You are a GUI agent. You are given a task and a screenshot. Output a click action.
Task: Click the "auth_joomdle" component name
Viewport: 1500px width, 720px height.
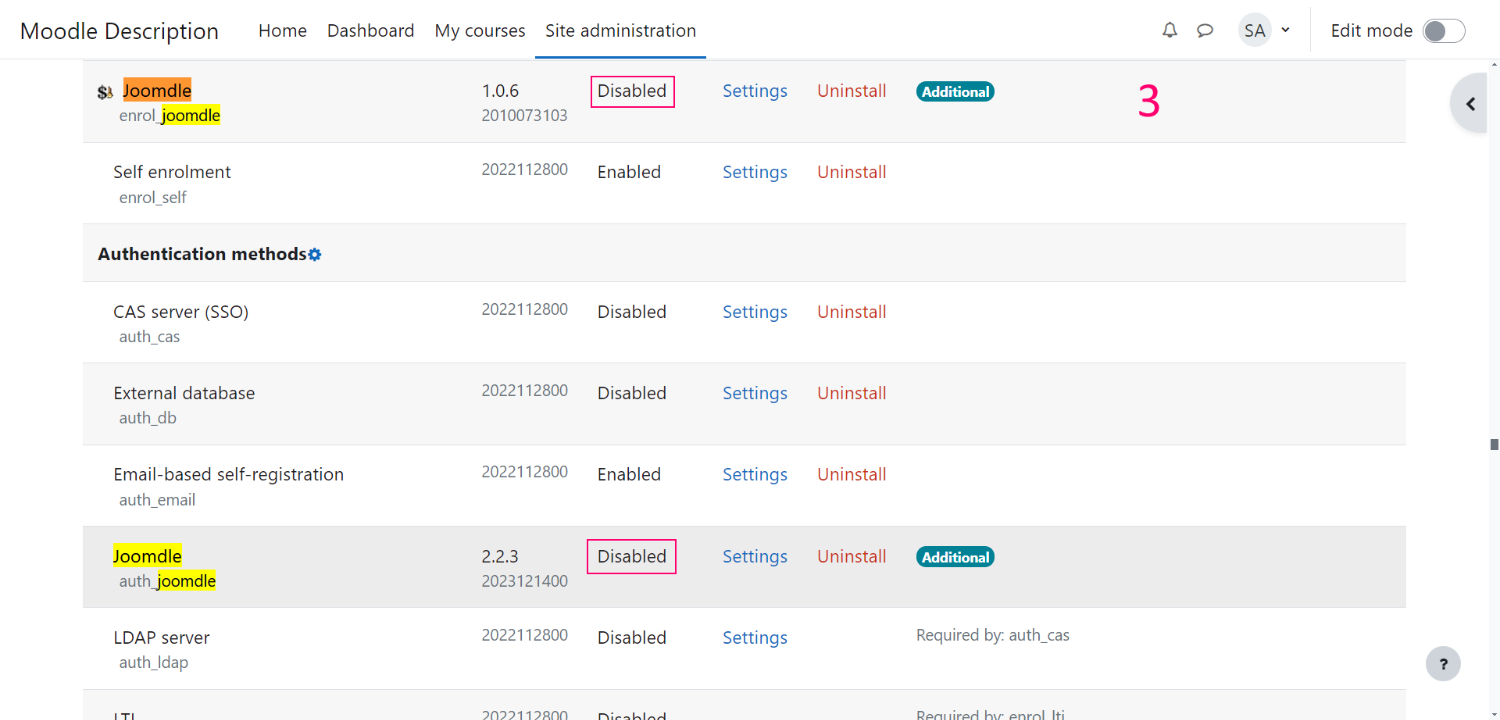(167, 581)
